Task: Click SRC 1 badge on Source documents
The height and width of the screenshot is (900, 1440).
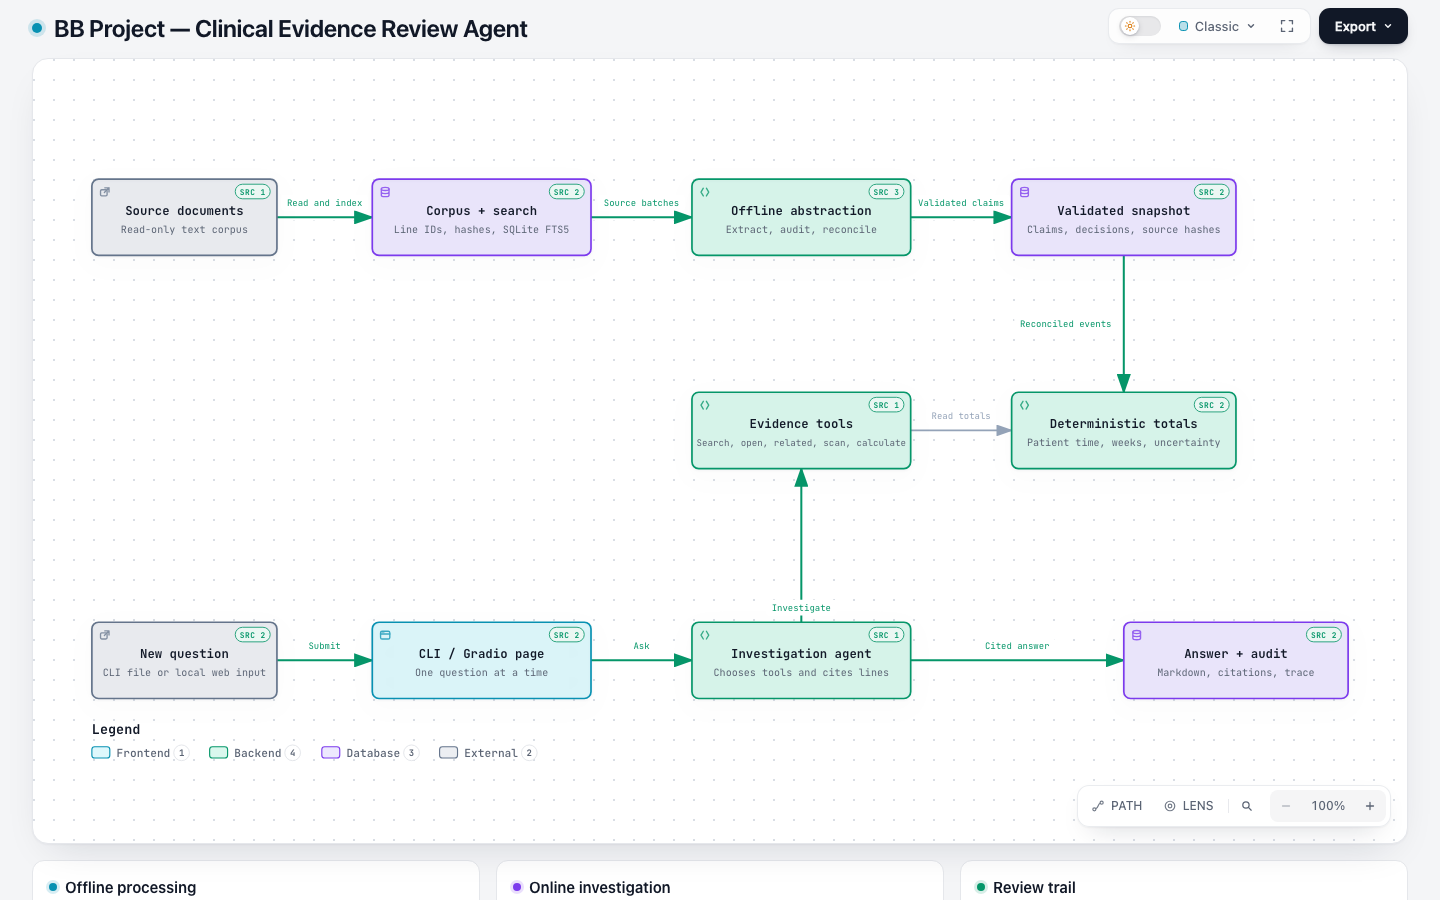Action: [252, 192]
